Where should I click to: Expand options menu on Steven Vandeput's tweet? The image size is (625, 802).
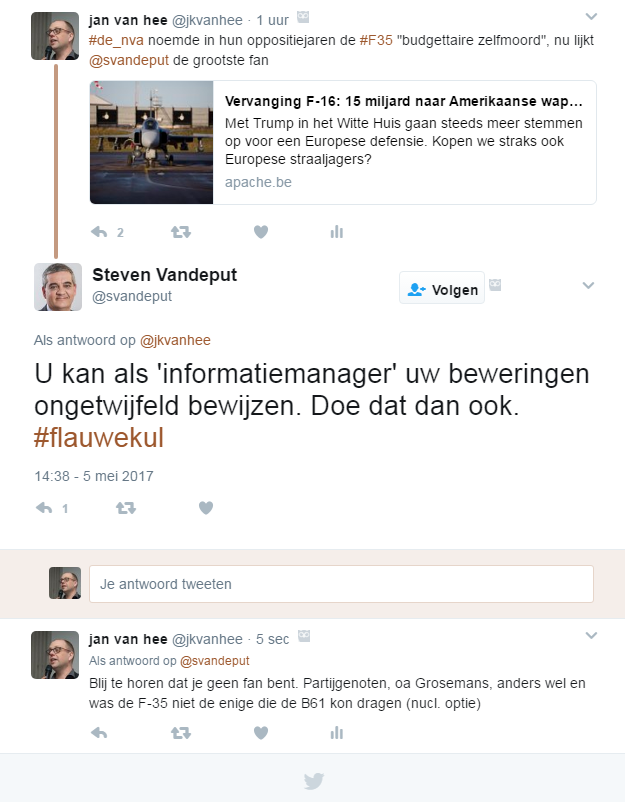coord(589,285)
